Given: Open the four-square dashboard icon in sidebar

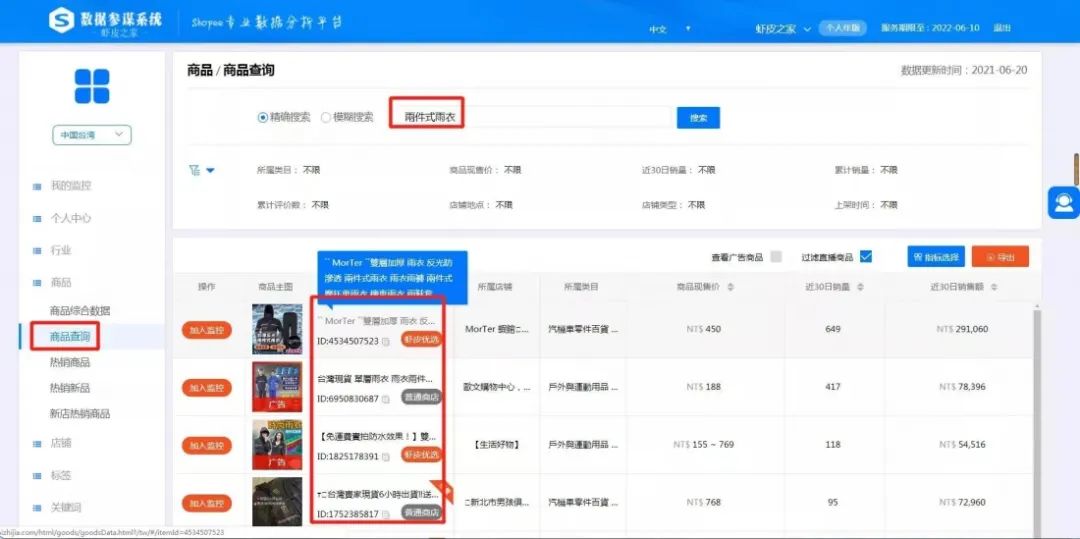Looking at the screenshot, I should coord(92,86).
